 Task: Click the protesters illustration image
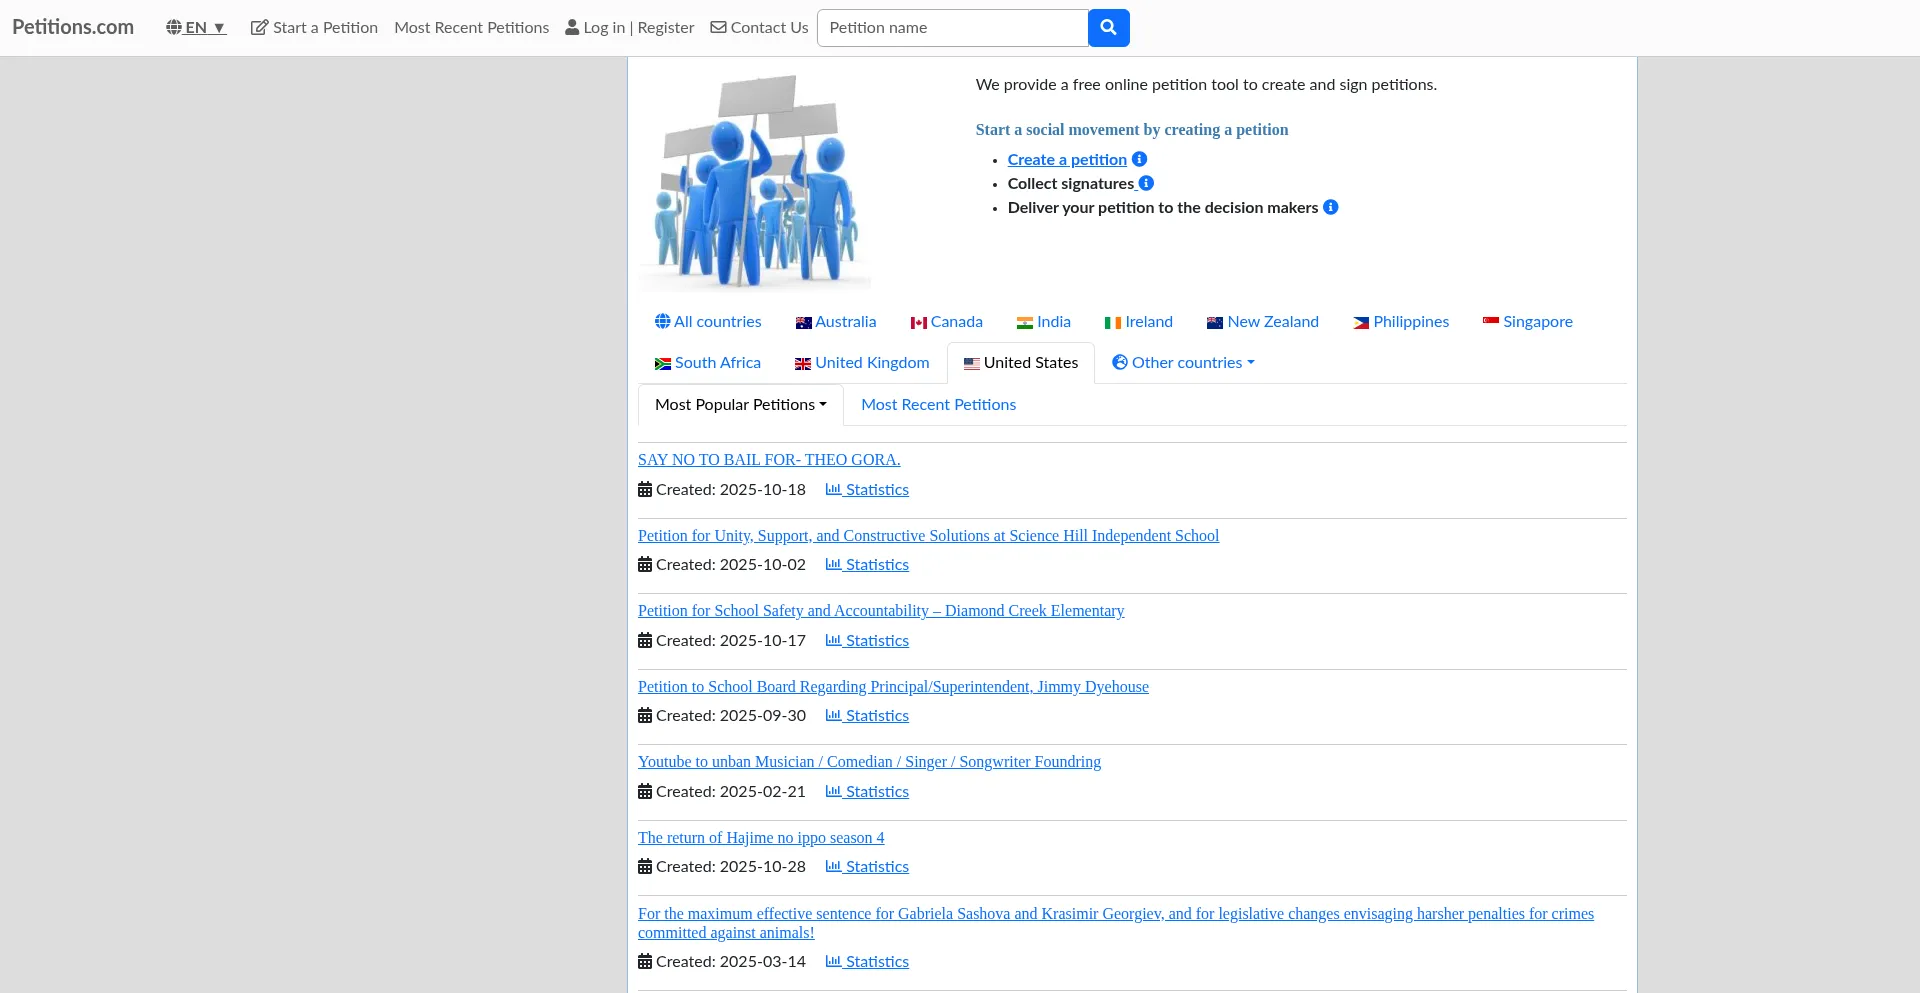(755, 182)
